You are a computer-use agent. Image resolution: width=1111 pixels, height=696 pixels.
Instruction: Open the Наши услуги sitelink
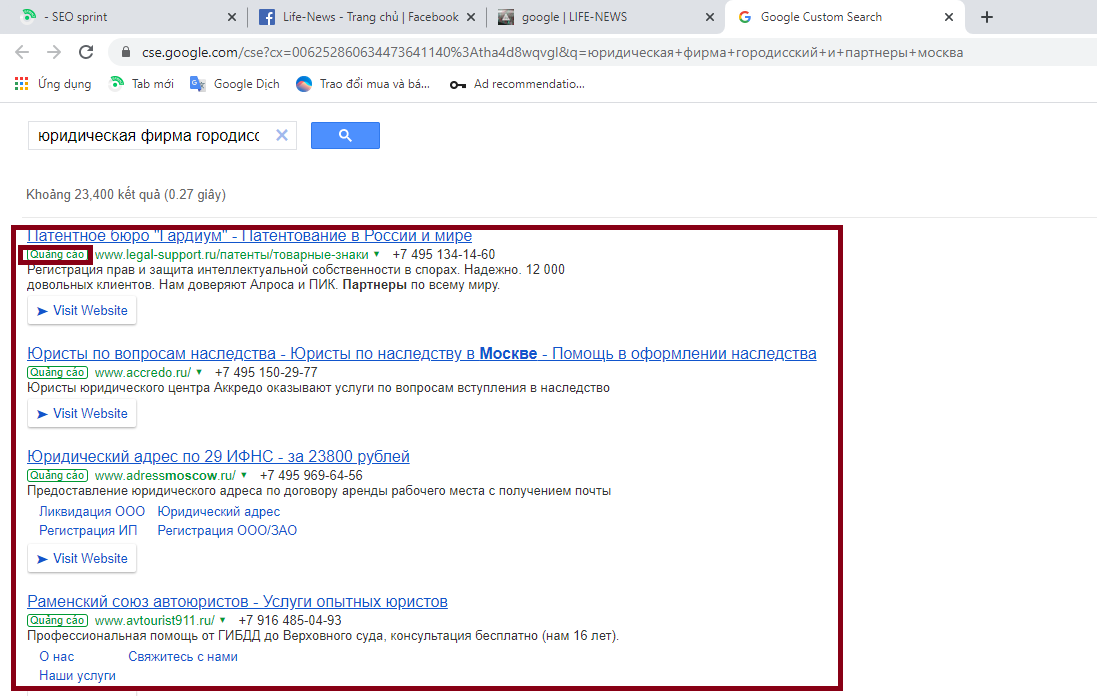coord(77,675)
